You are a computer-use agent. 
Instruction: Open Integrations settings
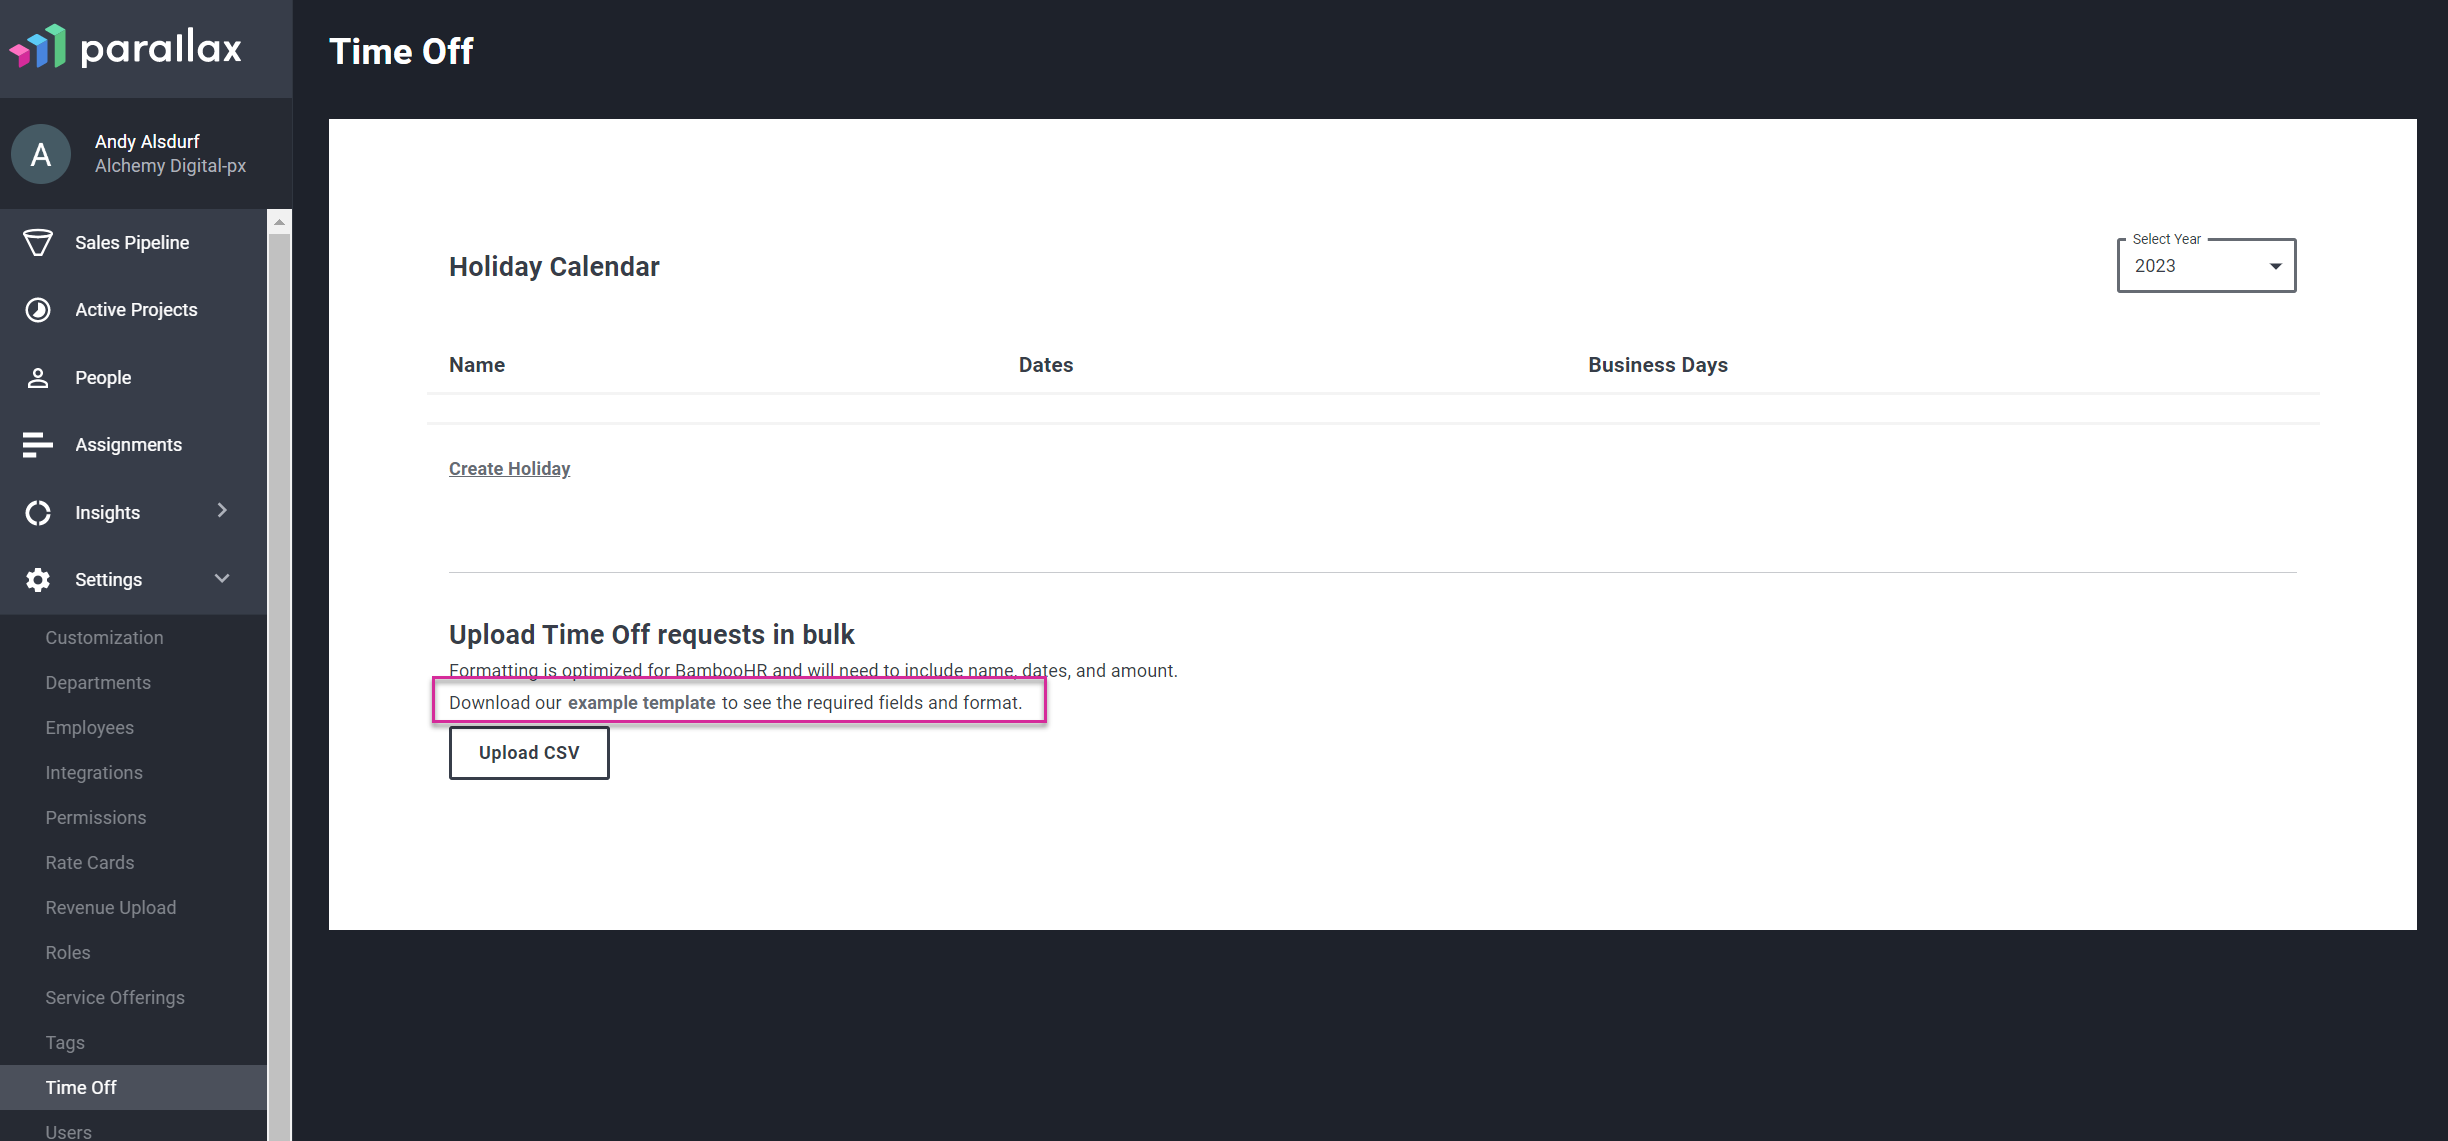[94, 773]
